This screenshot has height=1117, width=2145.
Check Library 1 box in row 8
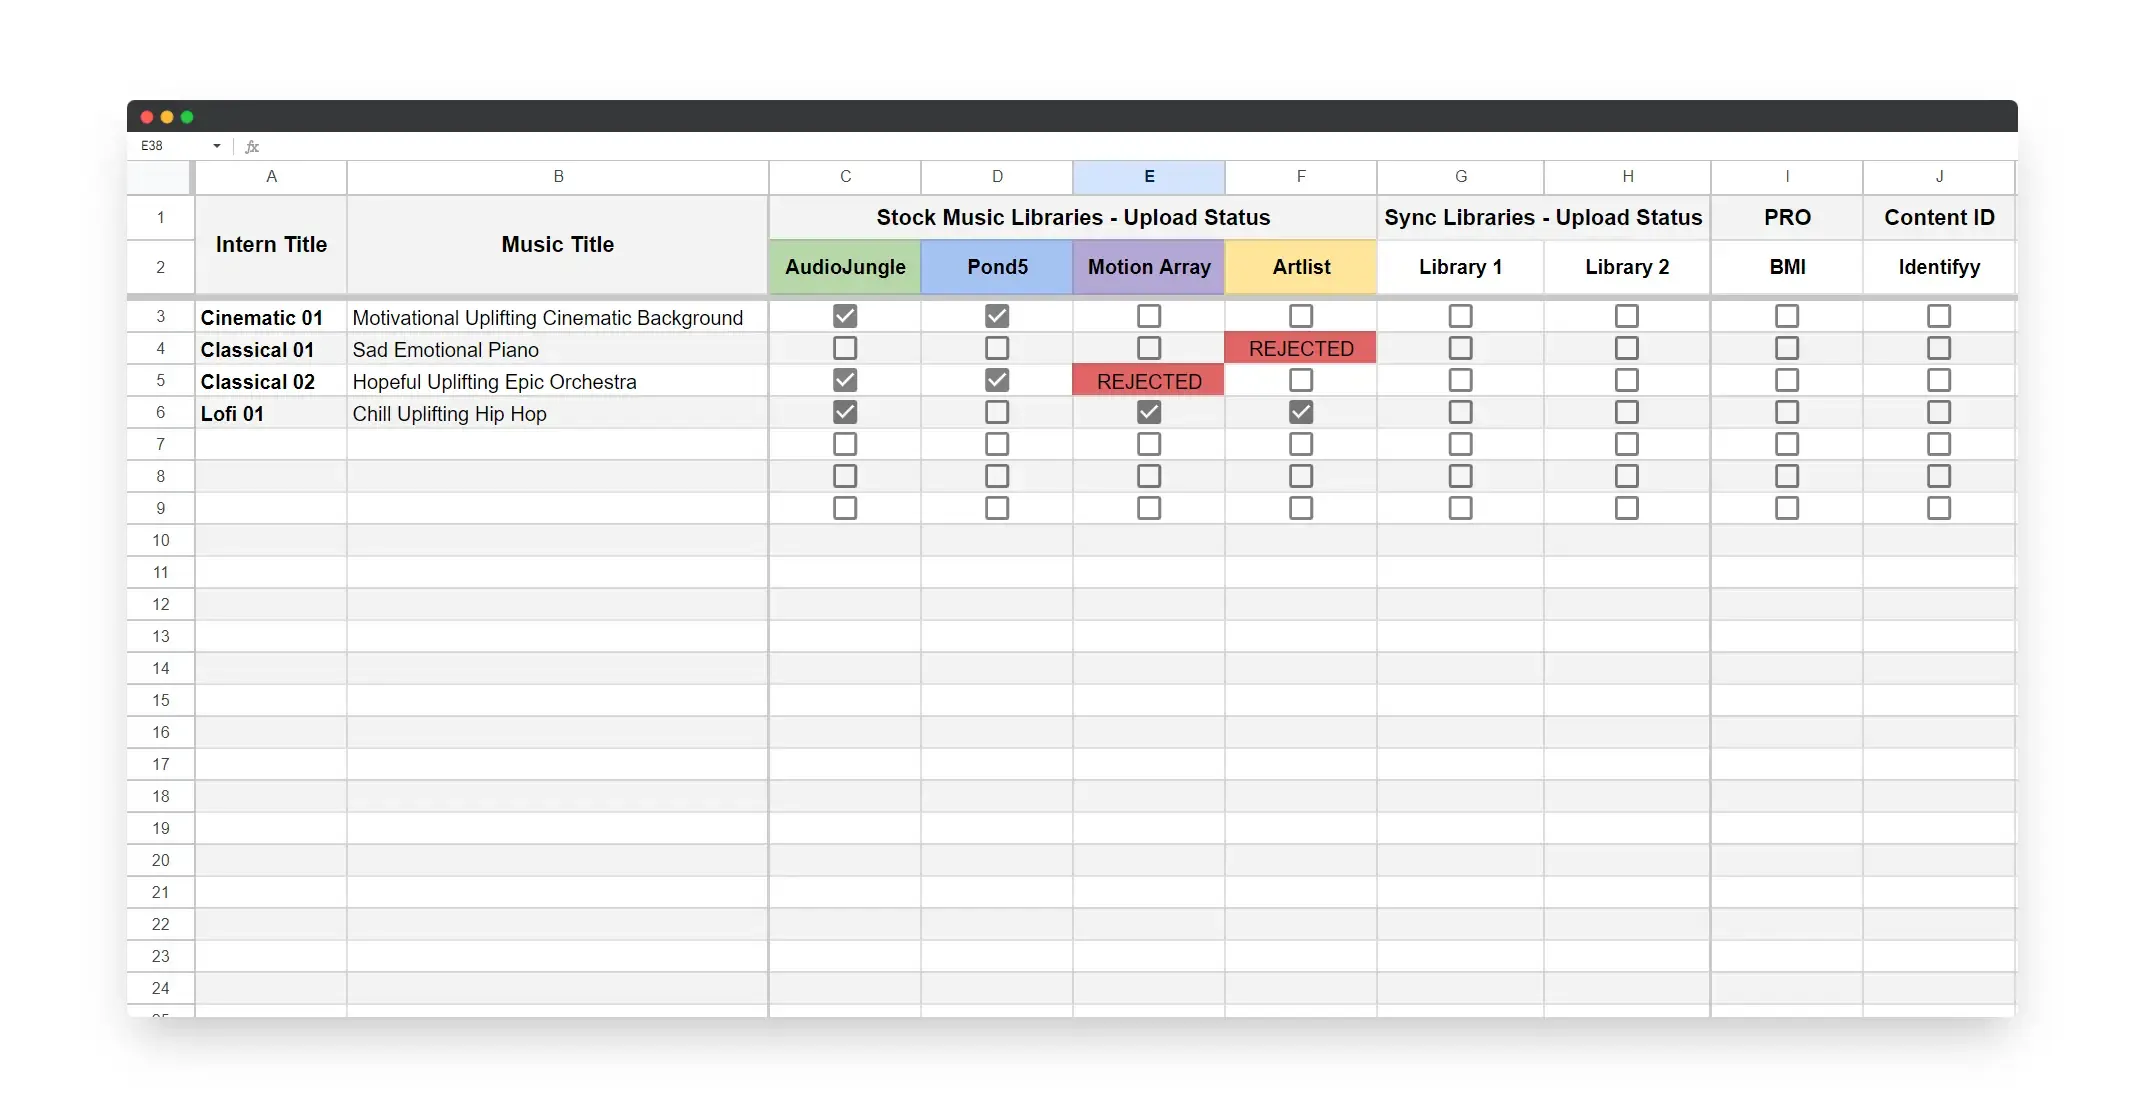pyautogui.click(x=1461, y=476)
